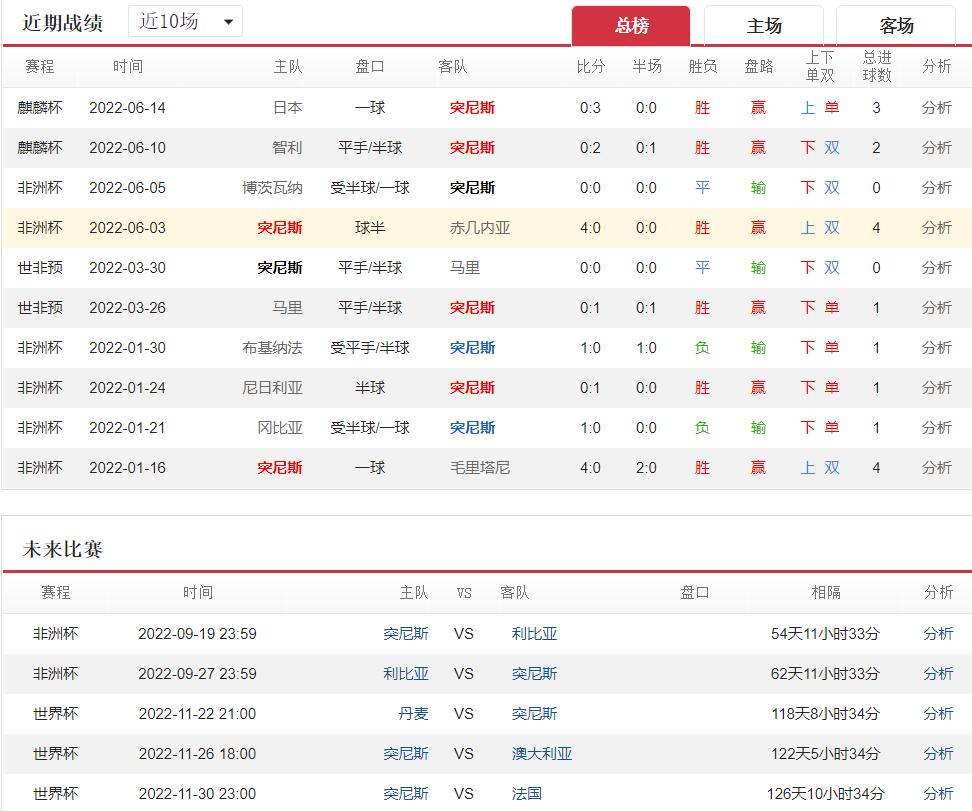This screenshot has width=972, height=811.
Task: Click home team 博茨瓦纳
Action: pyautogui.click(x=273, y=188)
